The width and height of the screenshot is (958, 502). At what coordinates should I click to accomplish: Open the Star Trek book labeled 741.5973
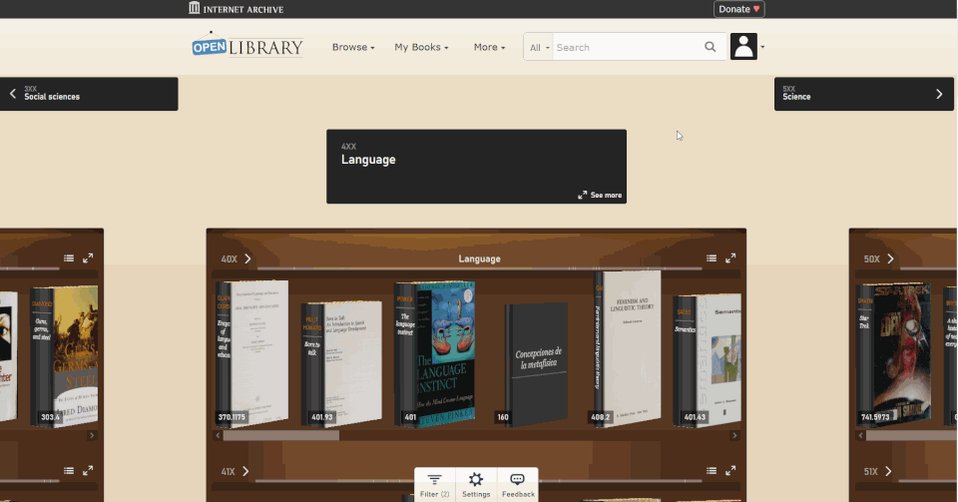point(894,354)
